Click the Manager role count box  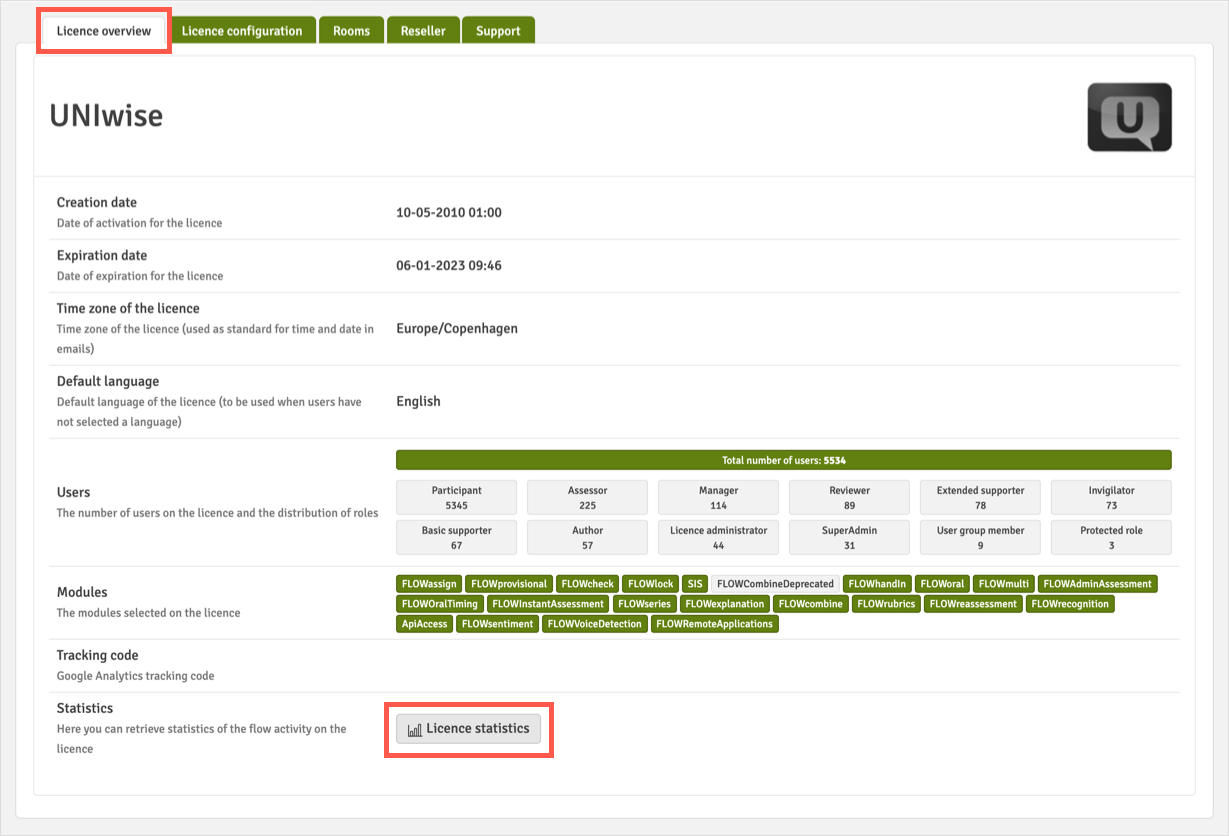tap(718, 497)
